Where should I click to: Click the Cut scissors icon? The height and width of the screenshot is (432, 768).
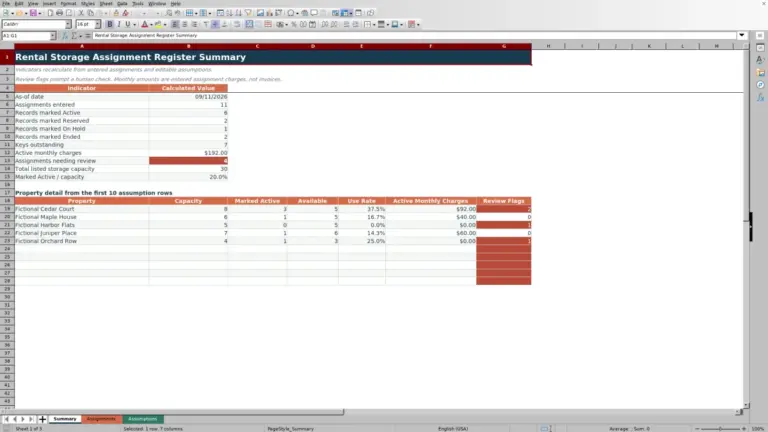81,13
